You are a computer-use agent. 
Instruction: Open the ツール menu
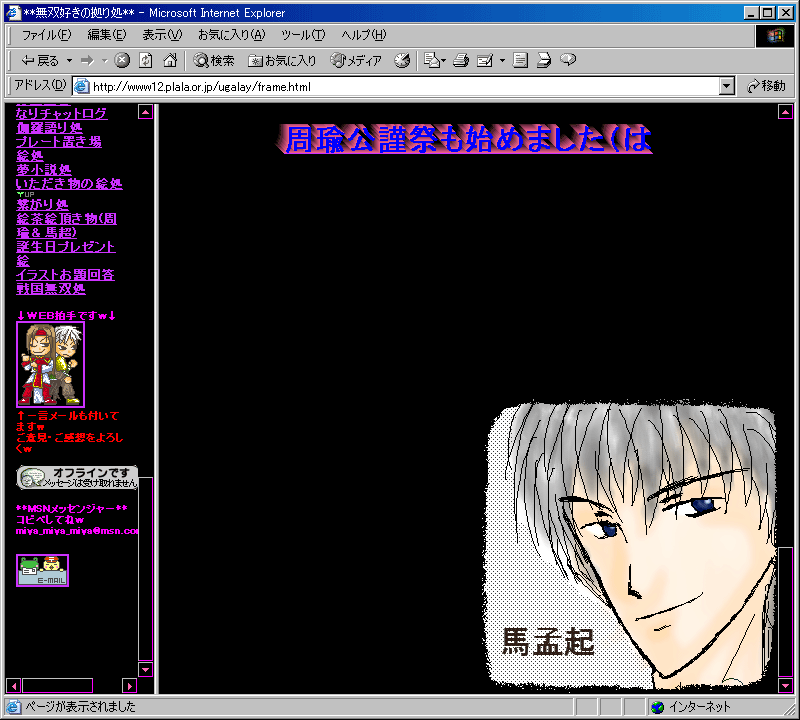[x=303, y=35]
